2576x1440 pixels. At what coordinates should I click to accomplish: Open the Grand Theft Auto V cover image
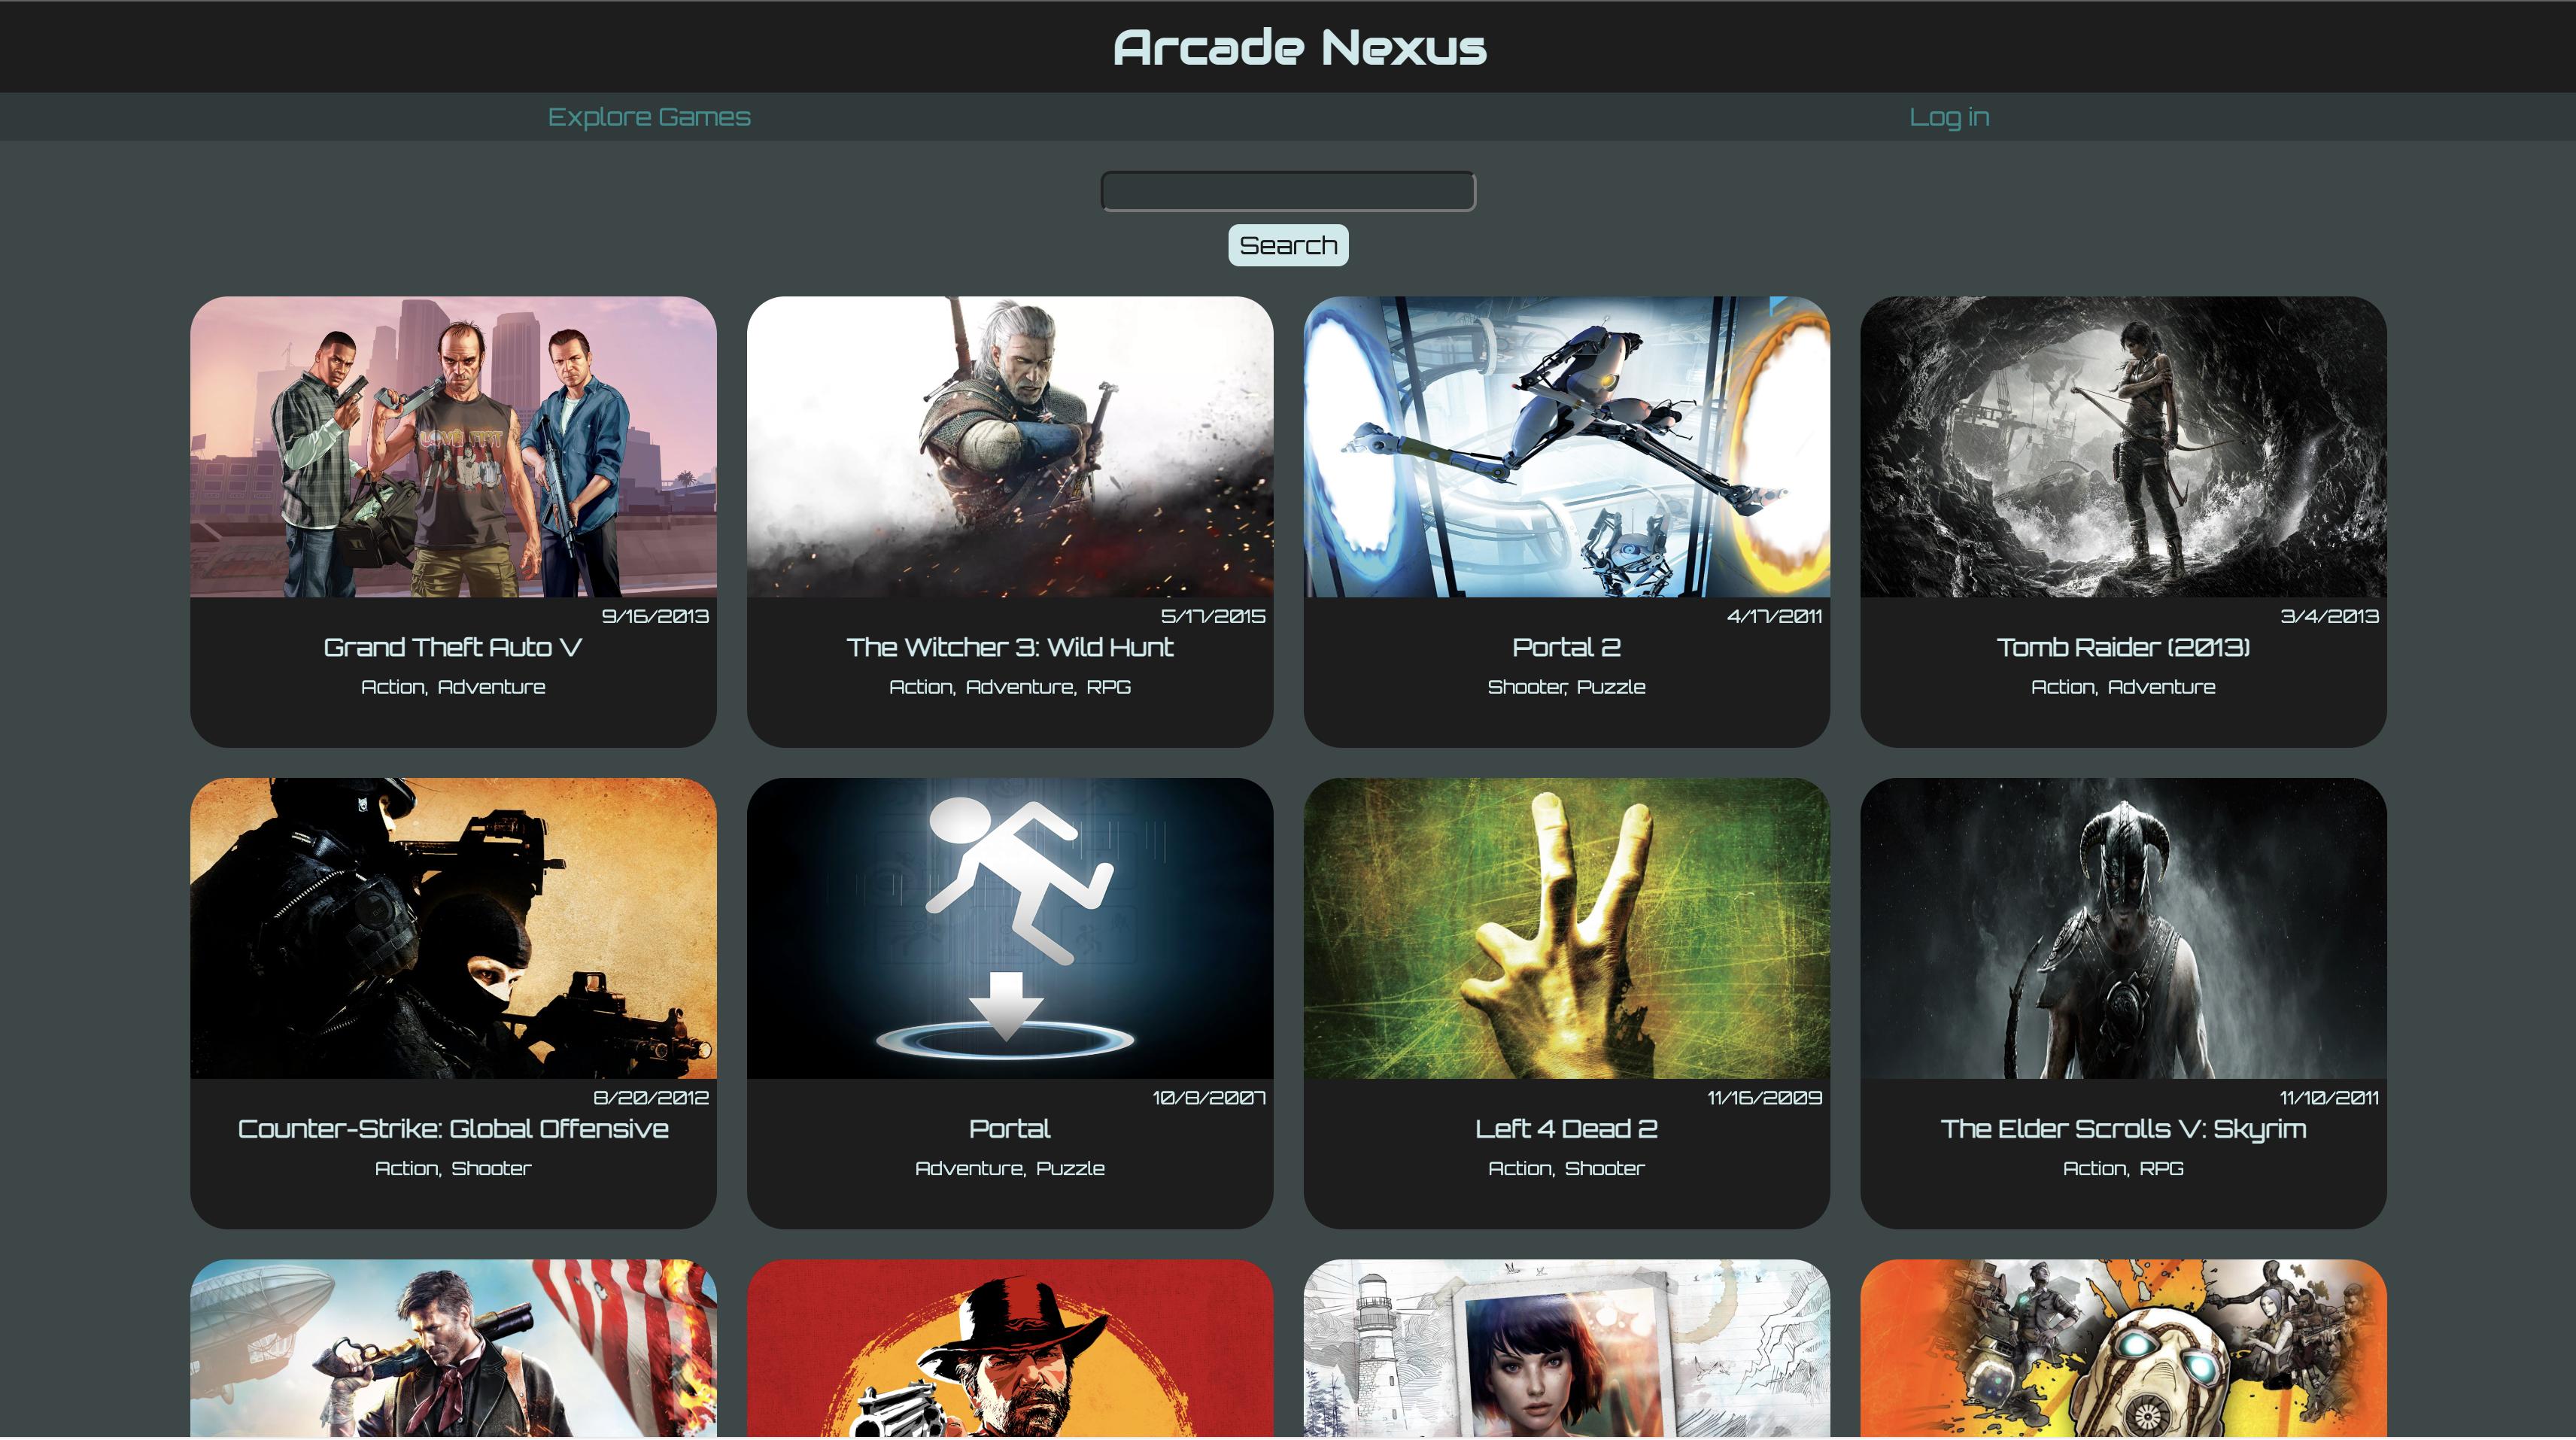click(453, 447)
